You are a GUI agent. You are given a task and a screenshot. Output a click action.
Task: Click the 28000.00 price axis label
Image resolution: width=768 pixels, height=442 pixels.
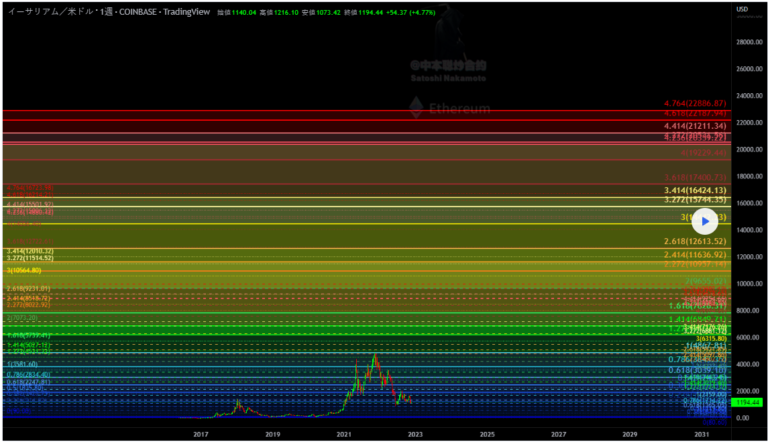pyautogui.click(x=748, y=43)
